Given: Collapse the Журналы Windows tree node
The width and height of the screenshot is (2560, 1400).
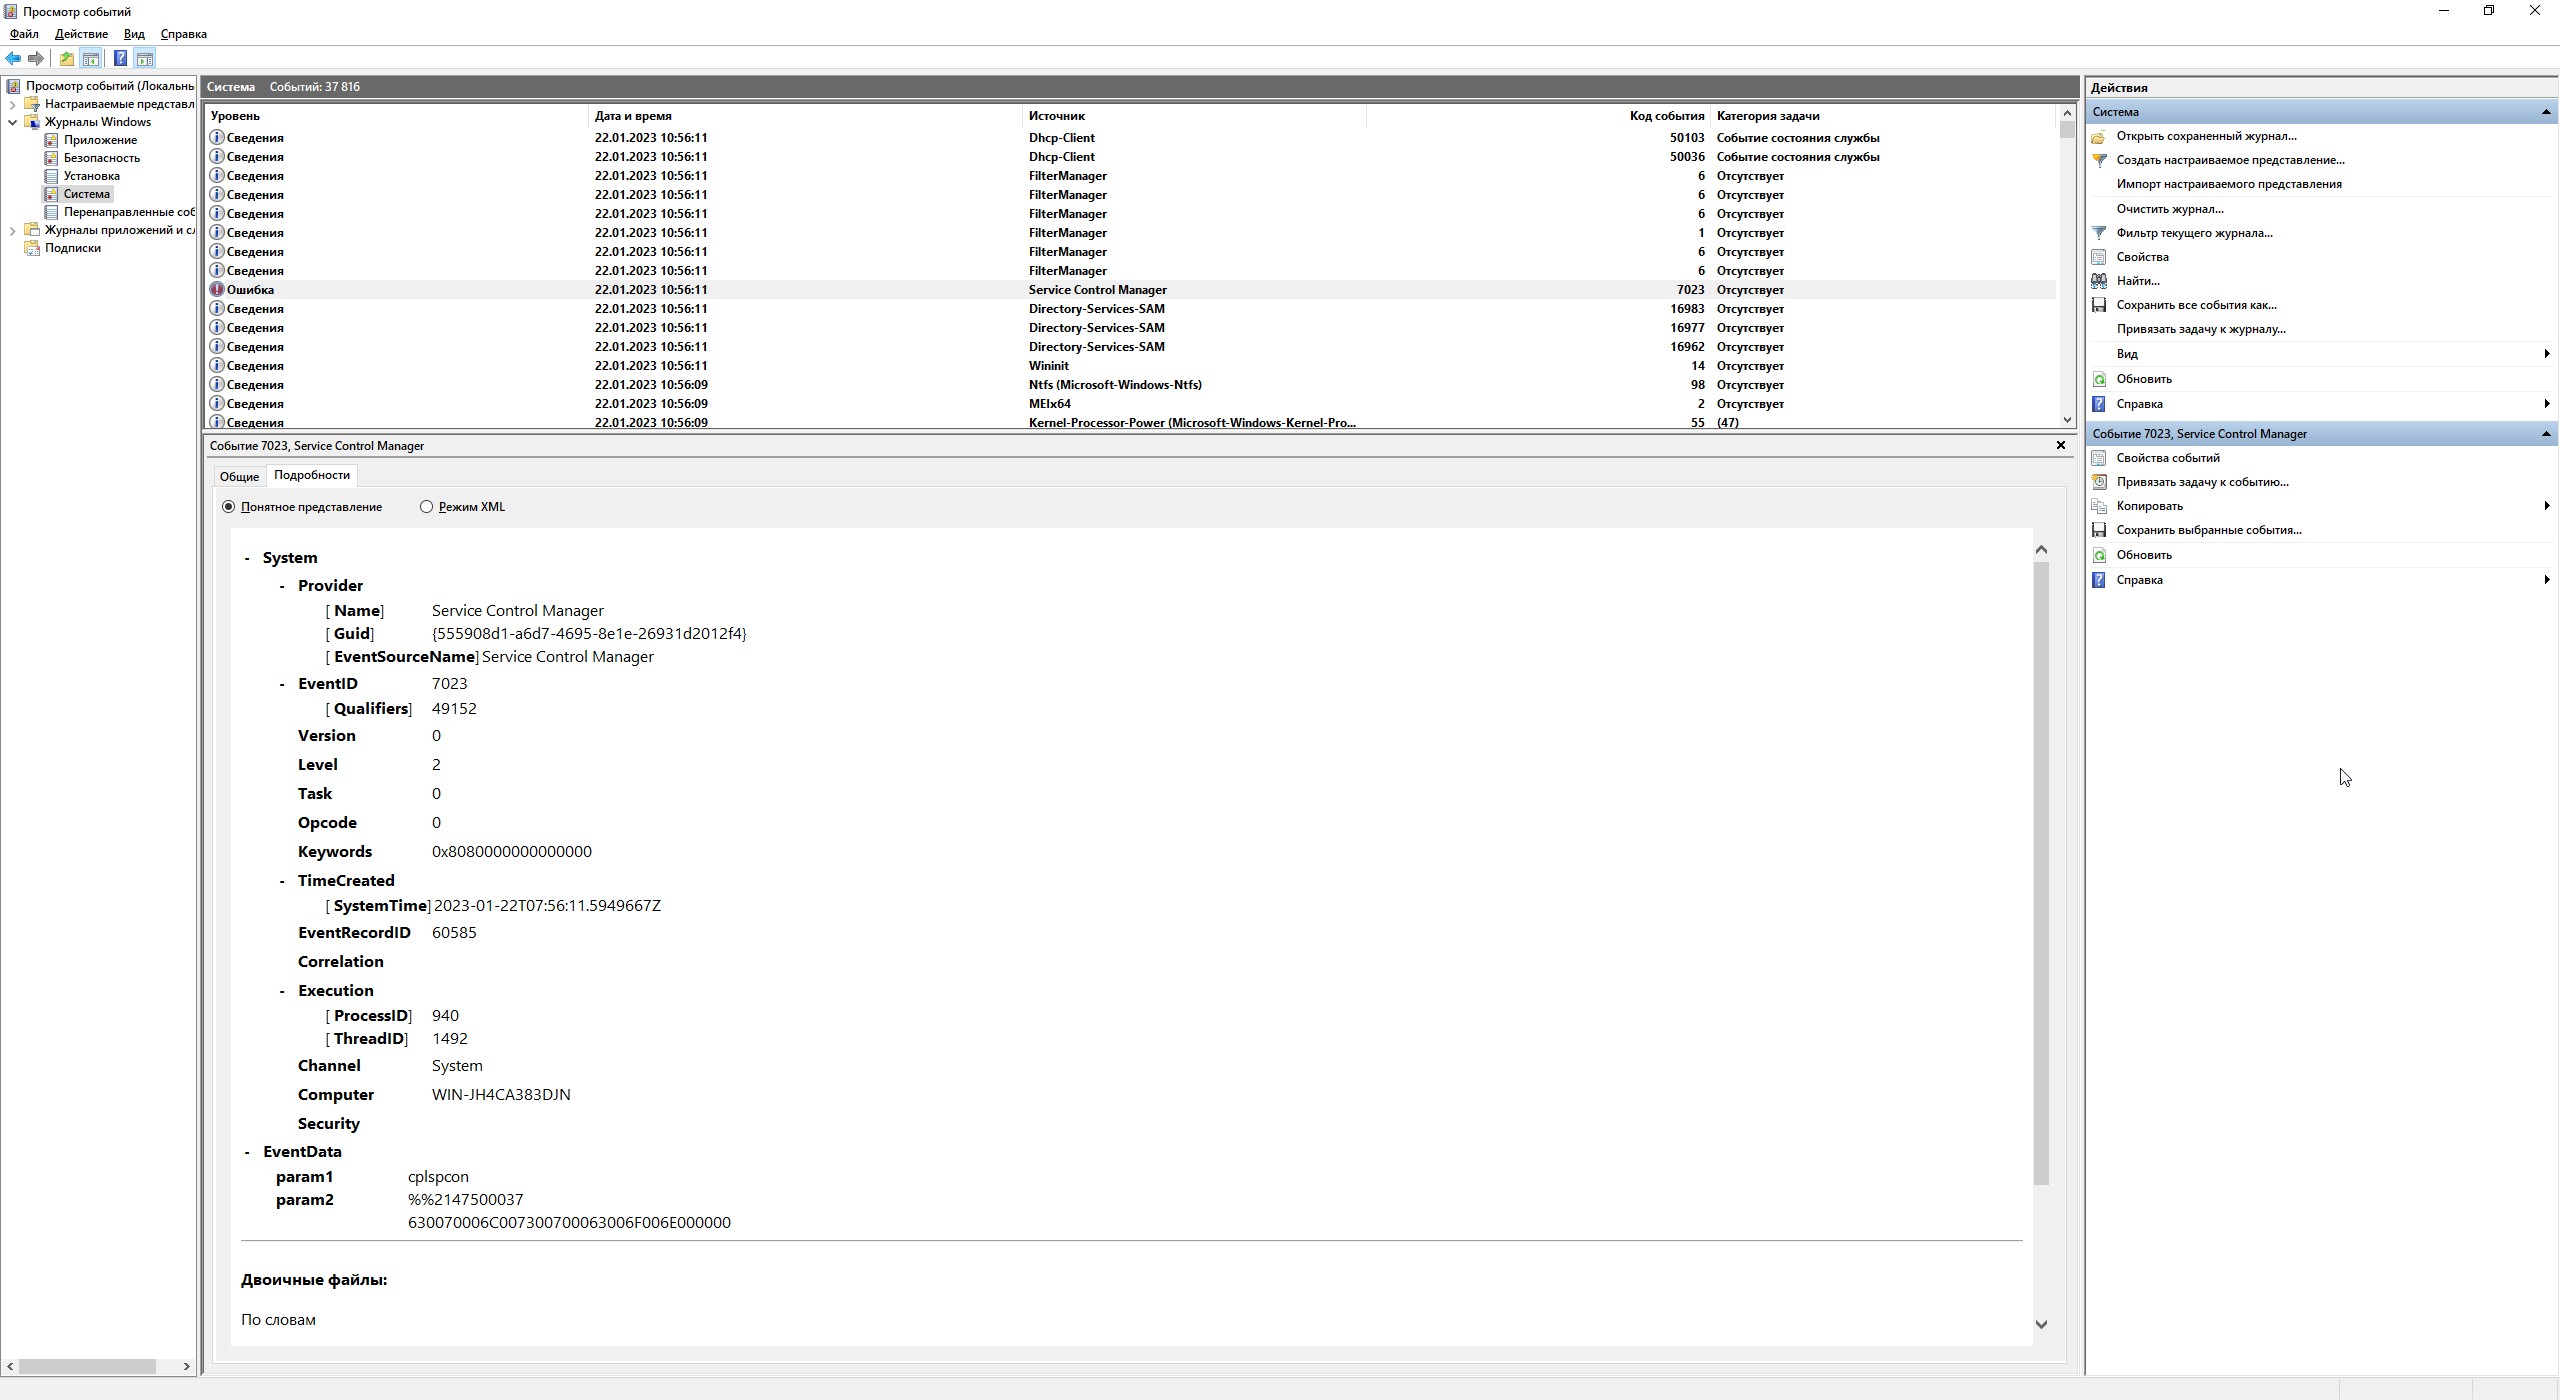Looking at the screenshot, I should pos(12,122).
